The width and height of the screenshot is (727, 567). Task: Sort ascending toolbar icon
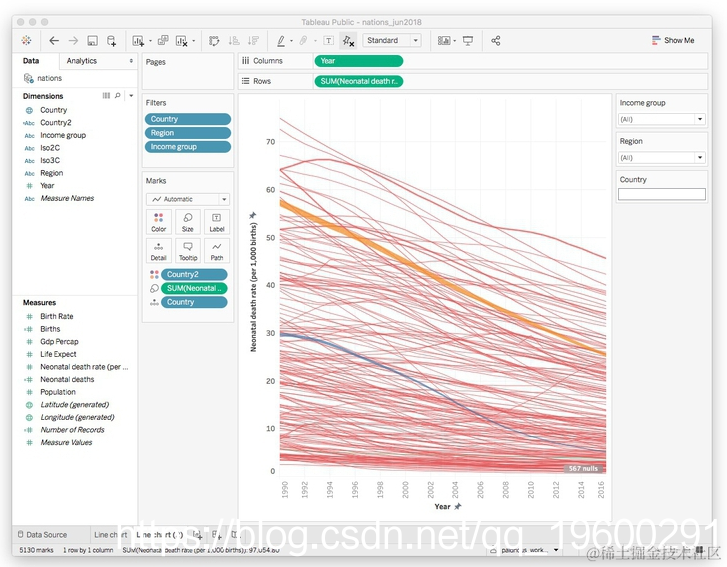[234, 41]
